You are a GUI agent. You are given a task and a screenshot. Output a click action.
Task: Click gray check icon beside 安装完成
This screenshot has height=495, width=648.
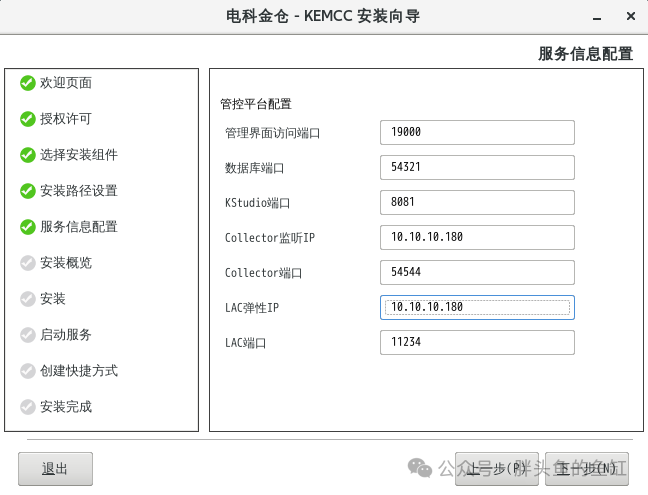click(28, 407)
